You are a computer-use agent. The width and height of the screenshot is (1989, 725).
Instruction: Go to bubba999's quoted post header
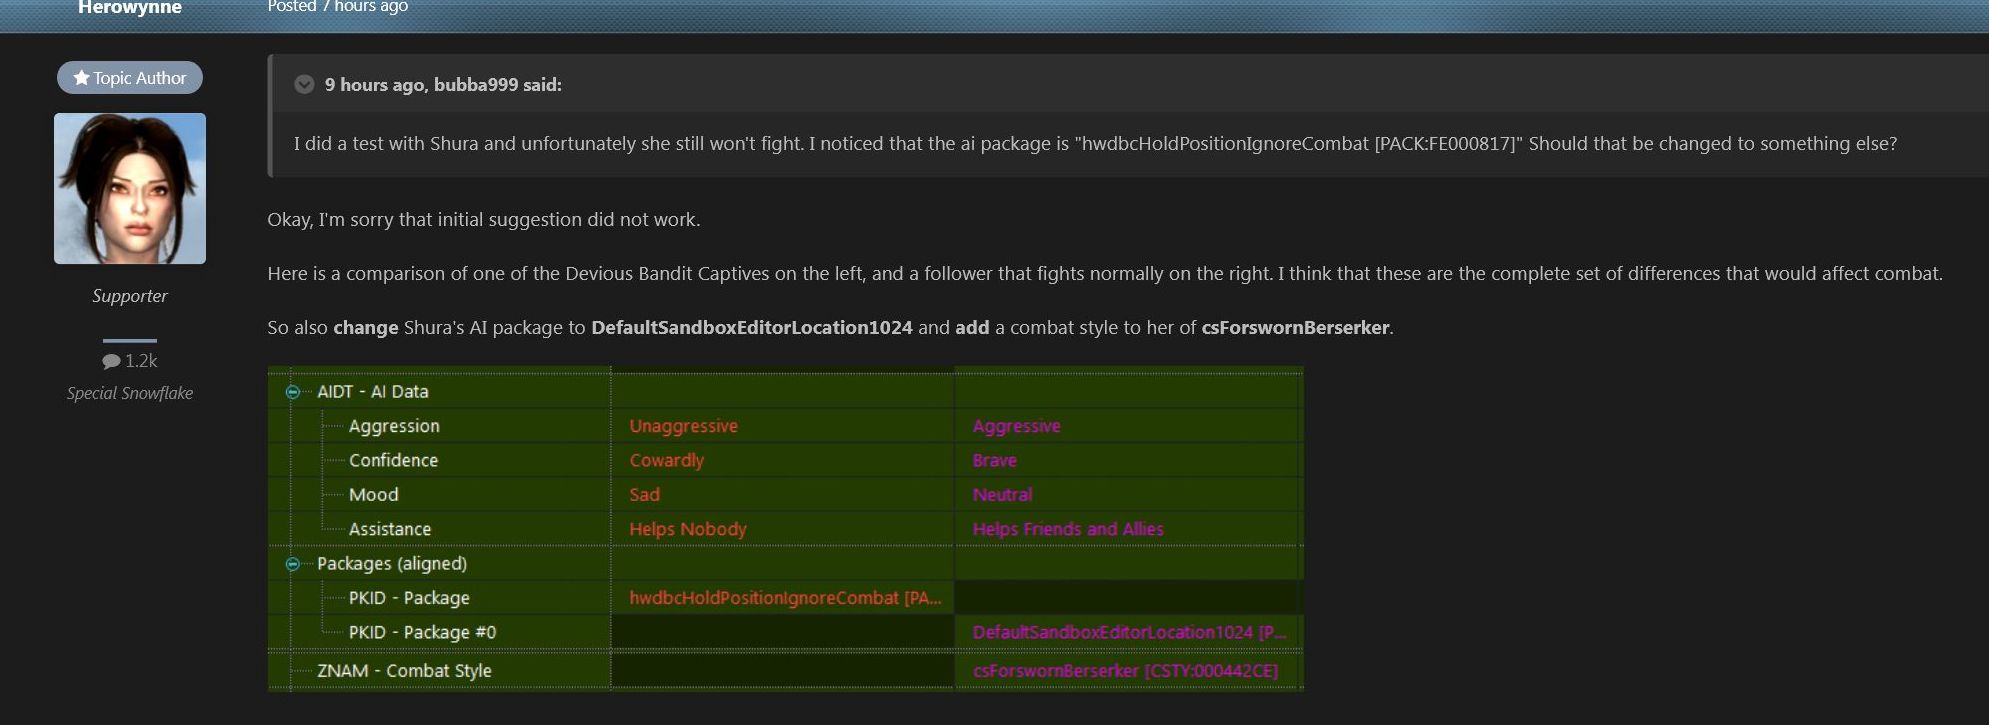tap(443, 85)
